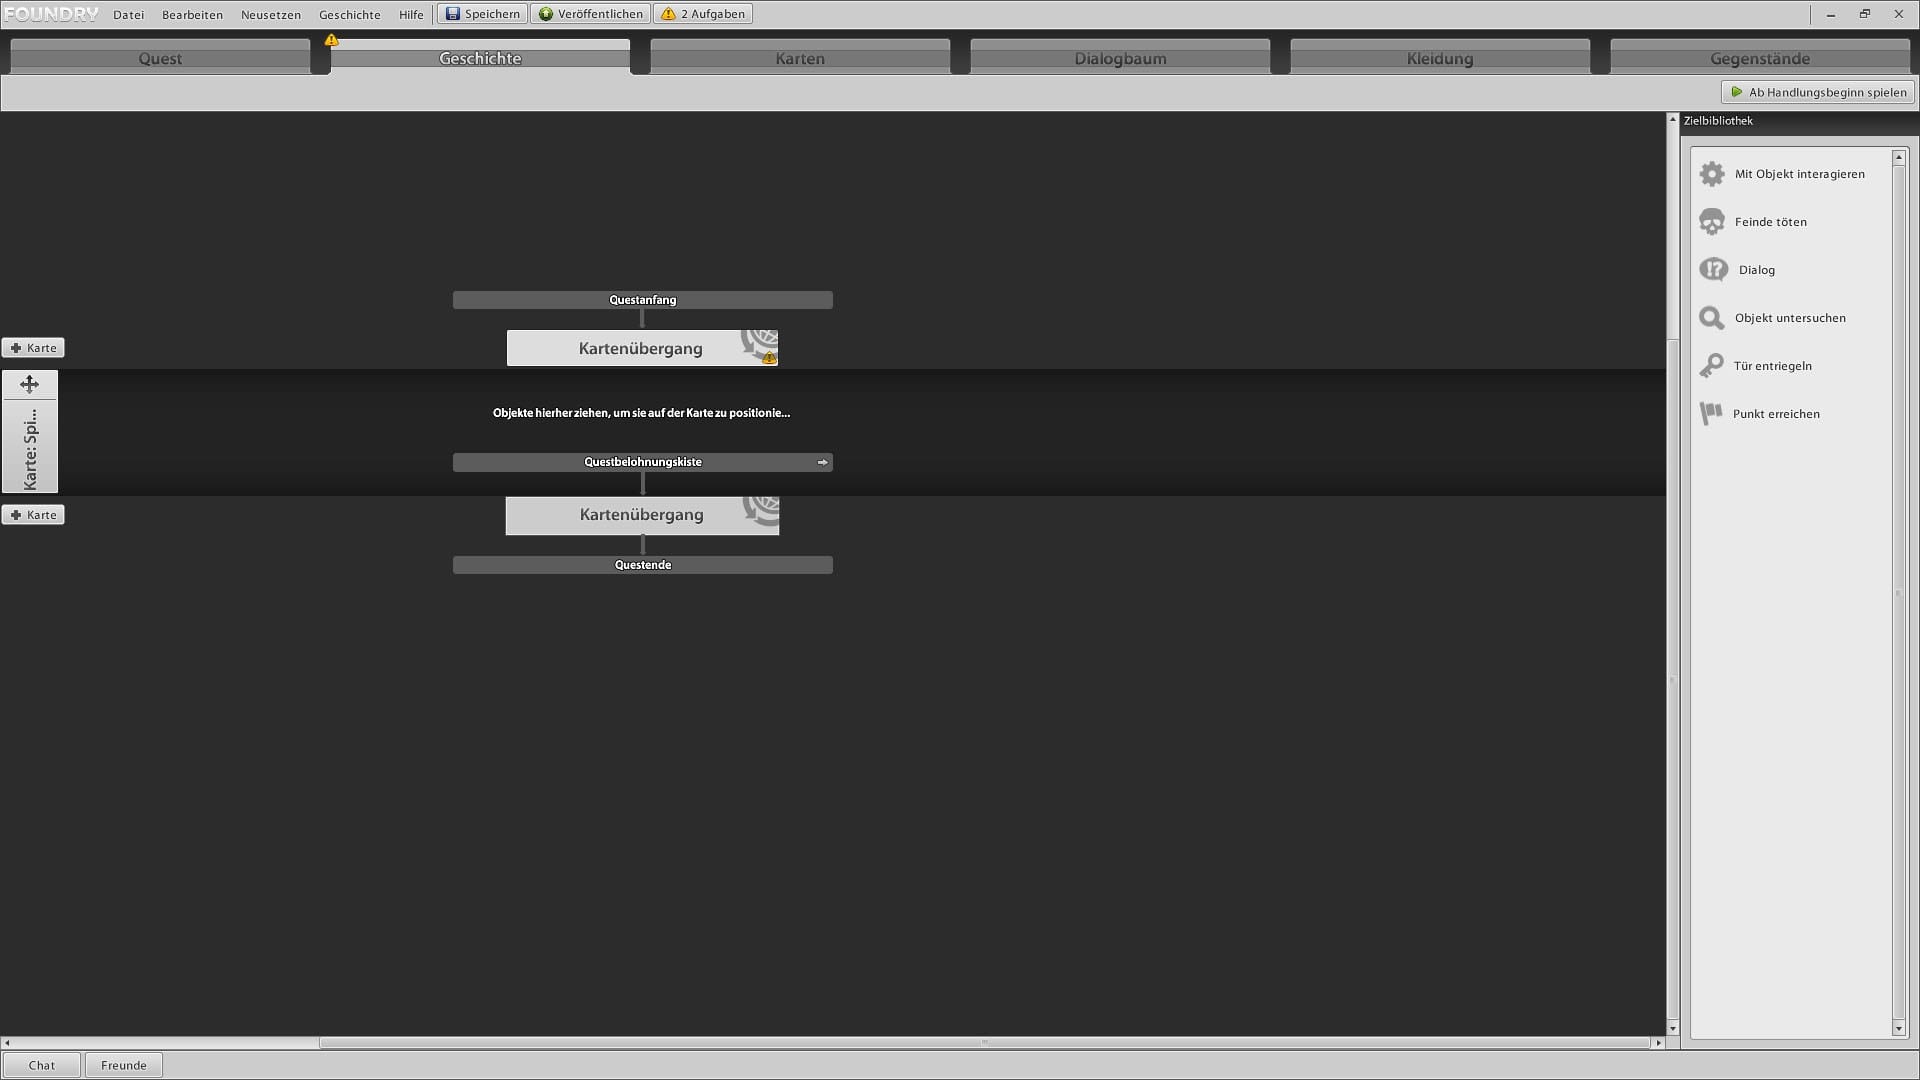The height and width of the screenshot is (1080, 1920).
Task: Open the Datei menu
Action: point(128,15)
